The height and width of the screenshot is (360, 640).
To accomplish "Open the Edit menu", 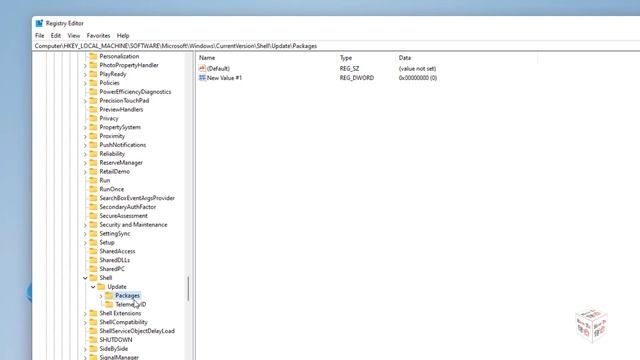I will click(x=56, y=36).
